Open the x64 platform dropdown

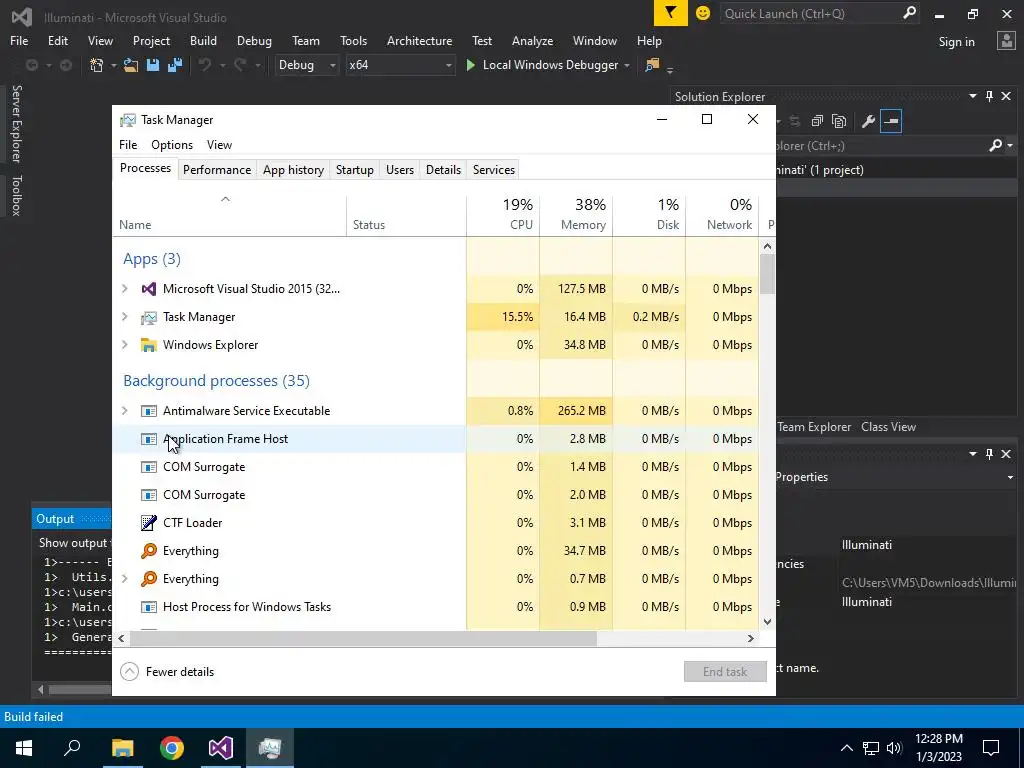pyautogui.click(x=400, y=65)
